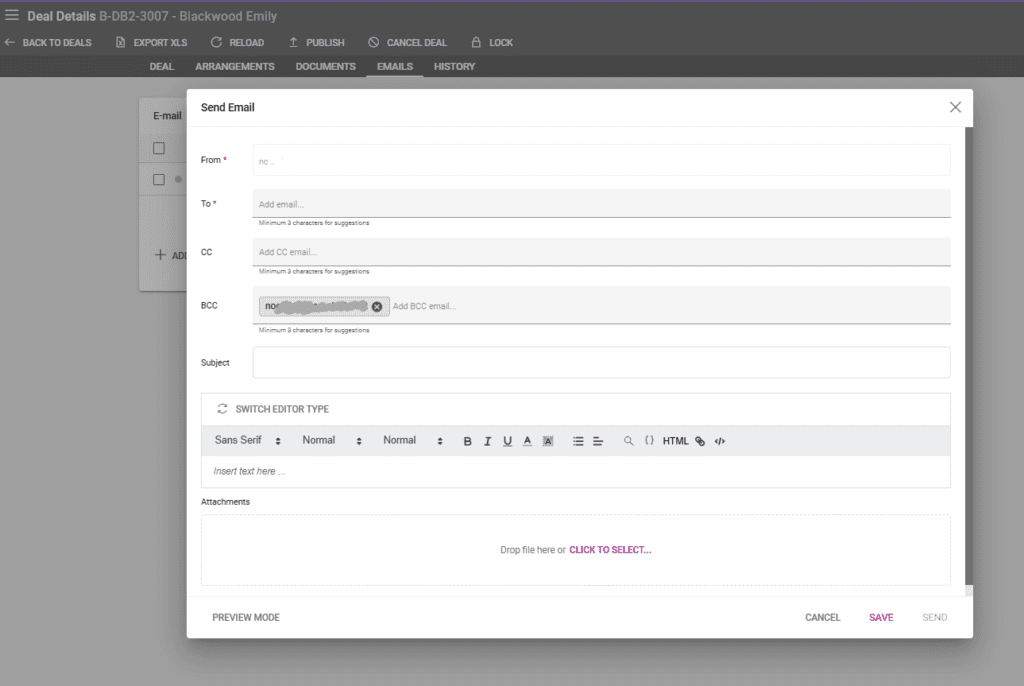Insert a link using chain icon
The width and height of the screenshot is (1024, 686).
(x=700, y=441)
